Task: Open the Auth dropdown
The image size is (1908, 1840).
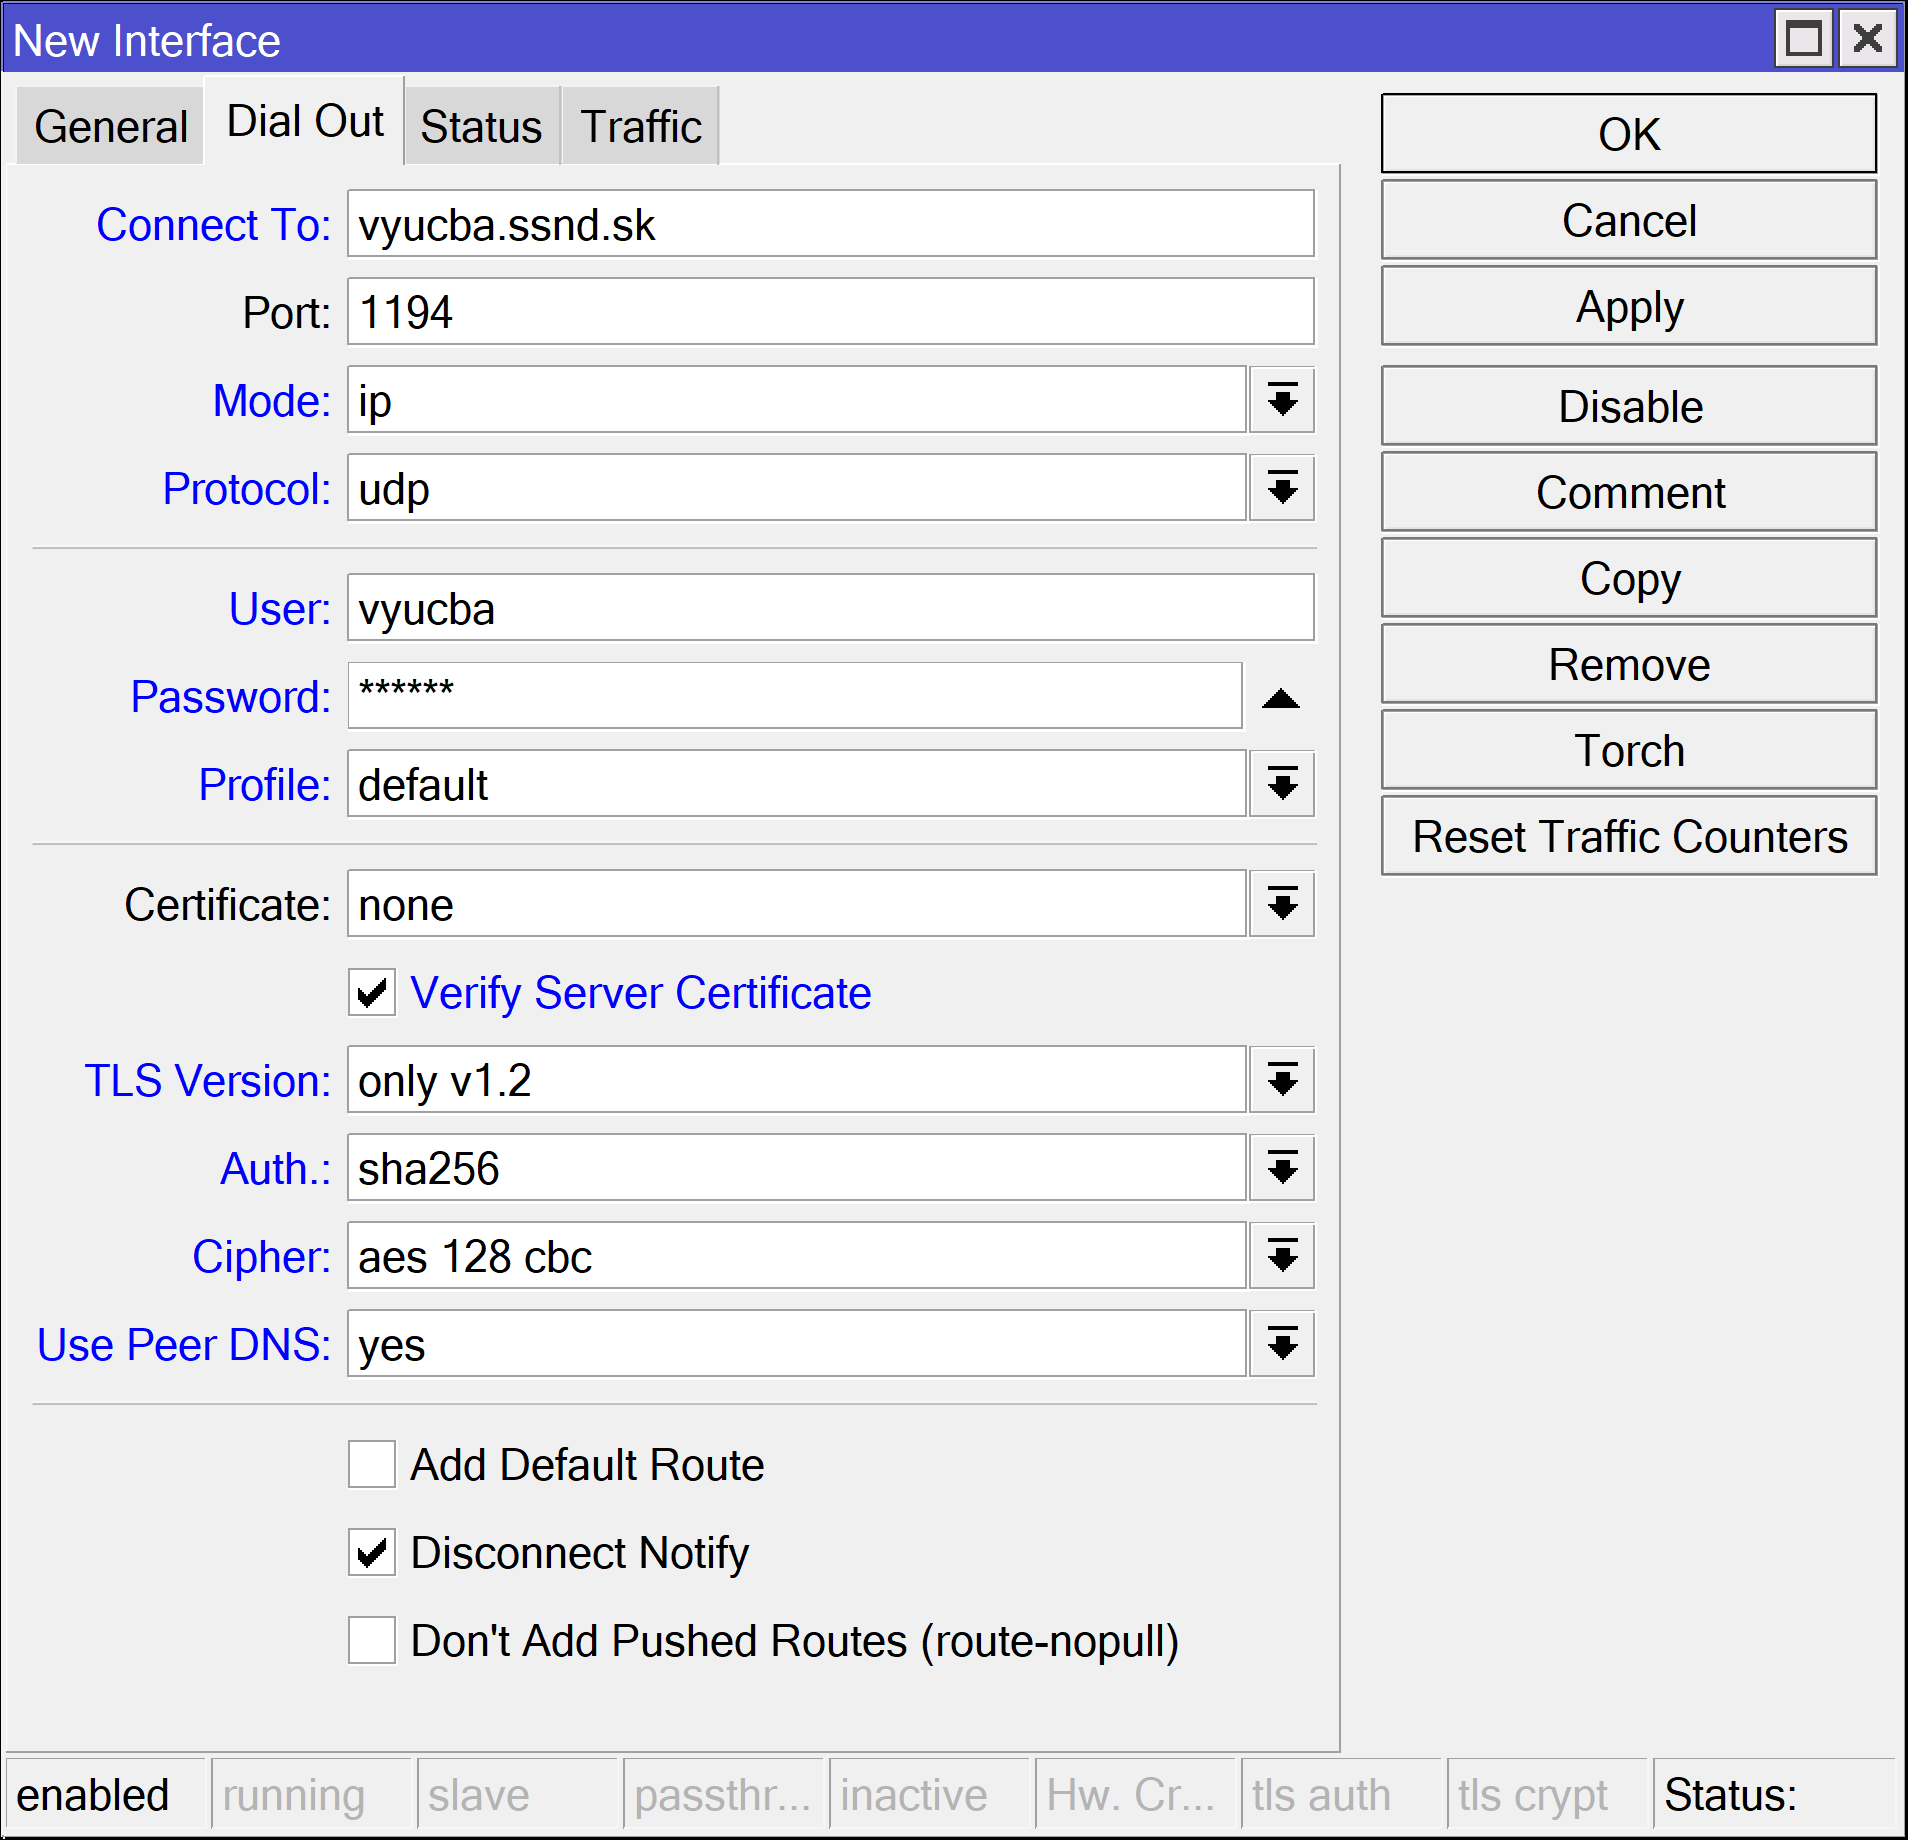Action: point(1281,1168)
